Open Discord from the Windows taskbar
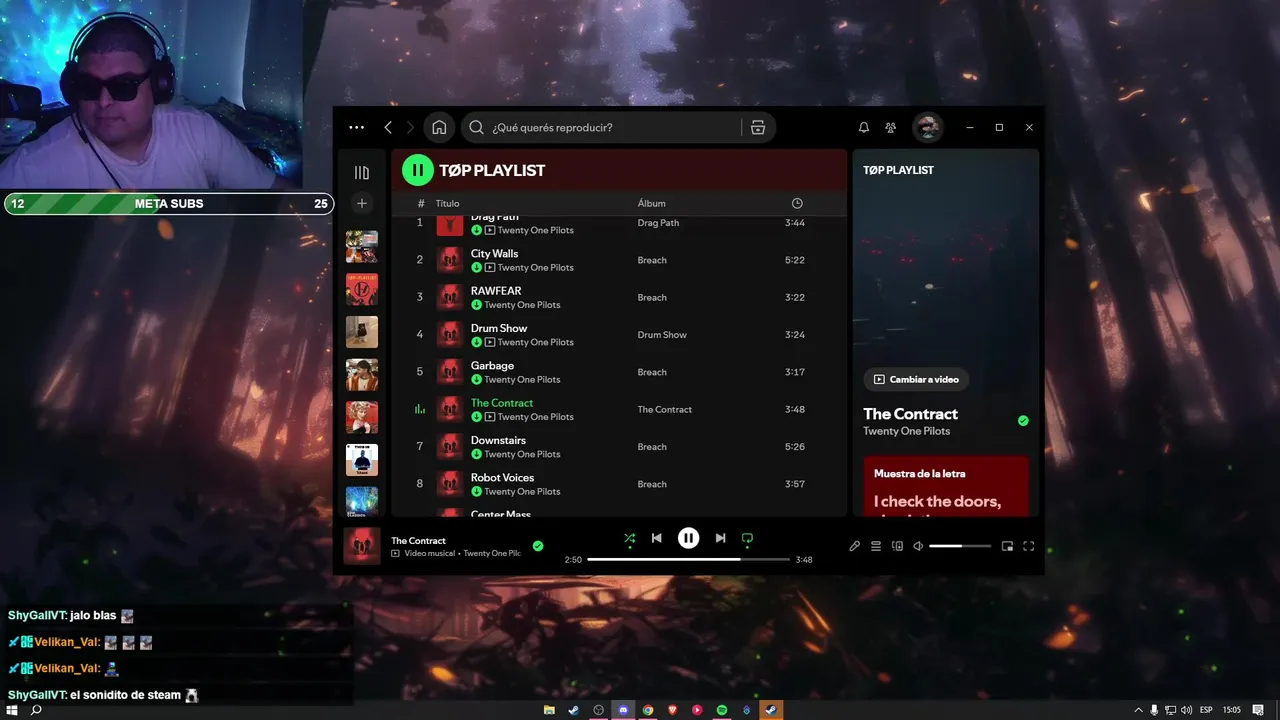Screen dimensions: 1280x720 pyautogui.click(x=623, y=710)
